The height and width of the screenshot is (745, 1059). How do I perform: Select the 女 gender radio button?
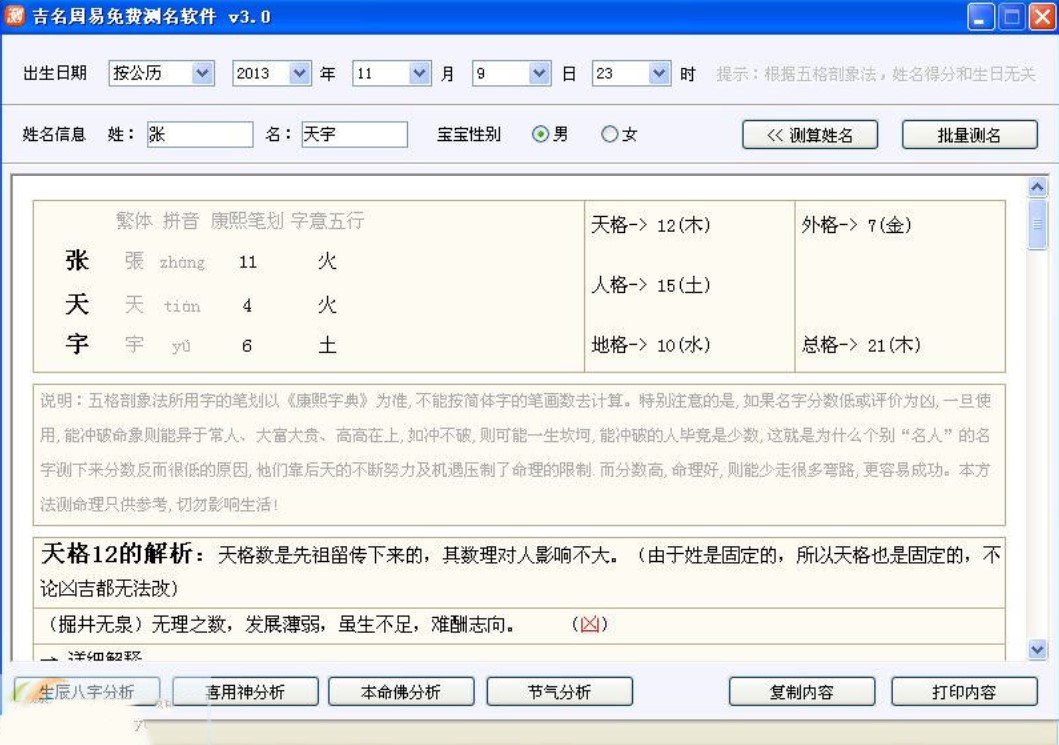pos(609,134)
